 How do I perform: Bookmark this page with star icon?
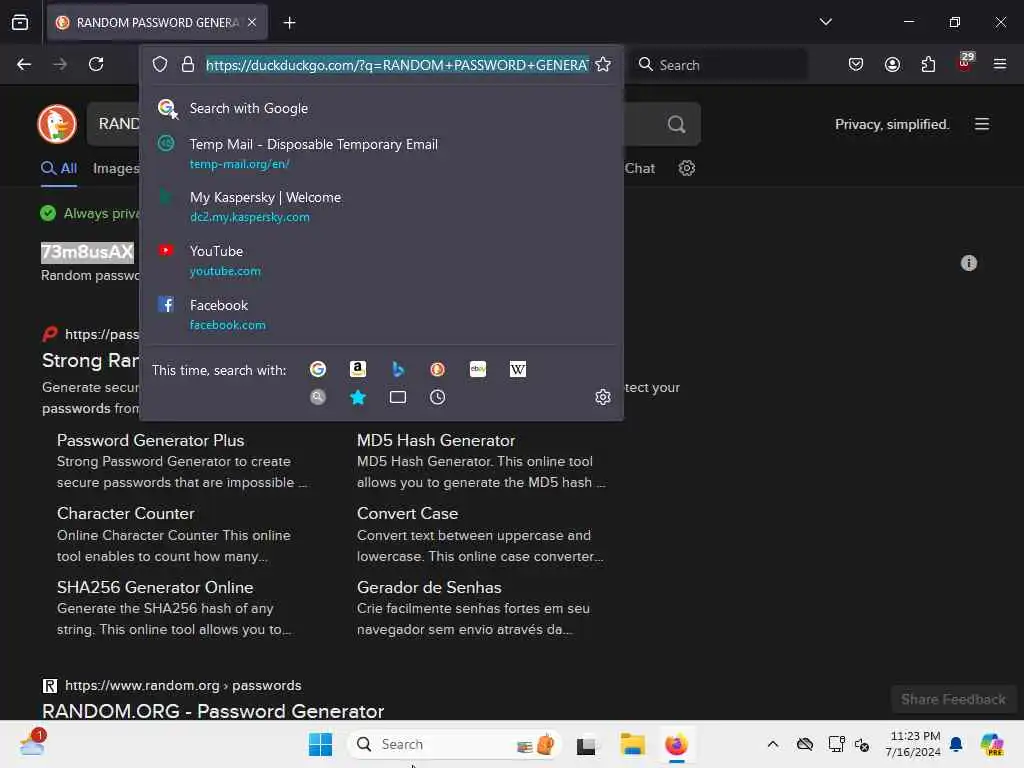603,65
